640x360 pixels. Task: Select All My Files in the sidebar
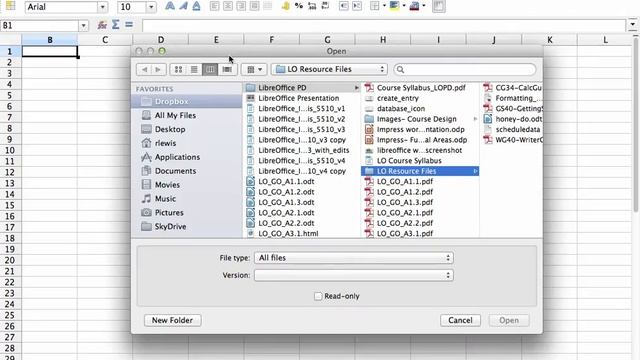(187, 115)
